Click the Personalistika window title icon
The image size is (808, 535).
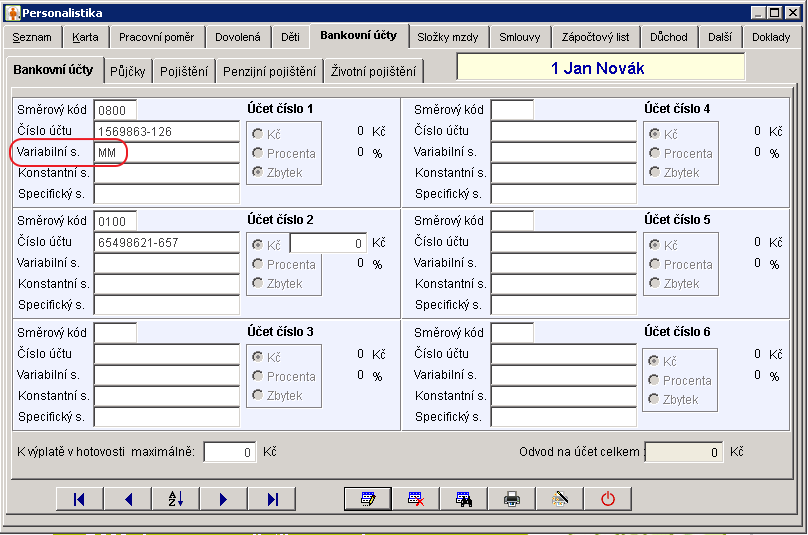pyautogui.click(x=12, y=13)
